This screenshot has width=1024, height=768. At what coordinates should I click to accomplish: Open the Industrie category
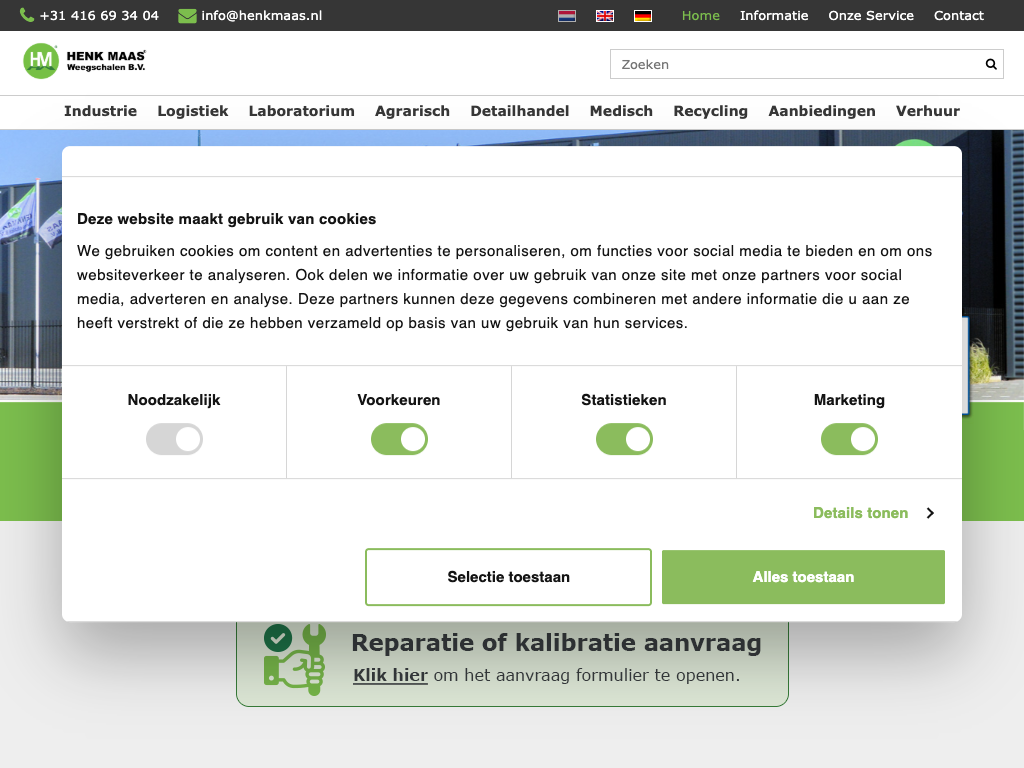tap(100, 111)
